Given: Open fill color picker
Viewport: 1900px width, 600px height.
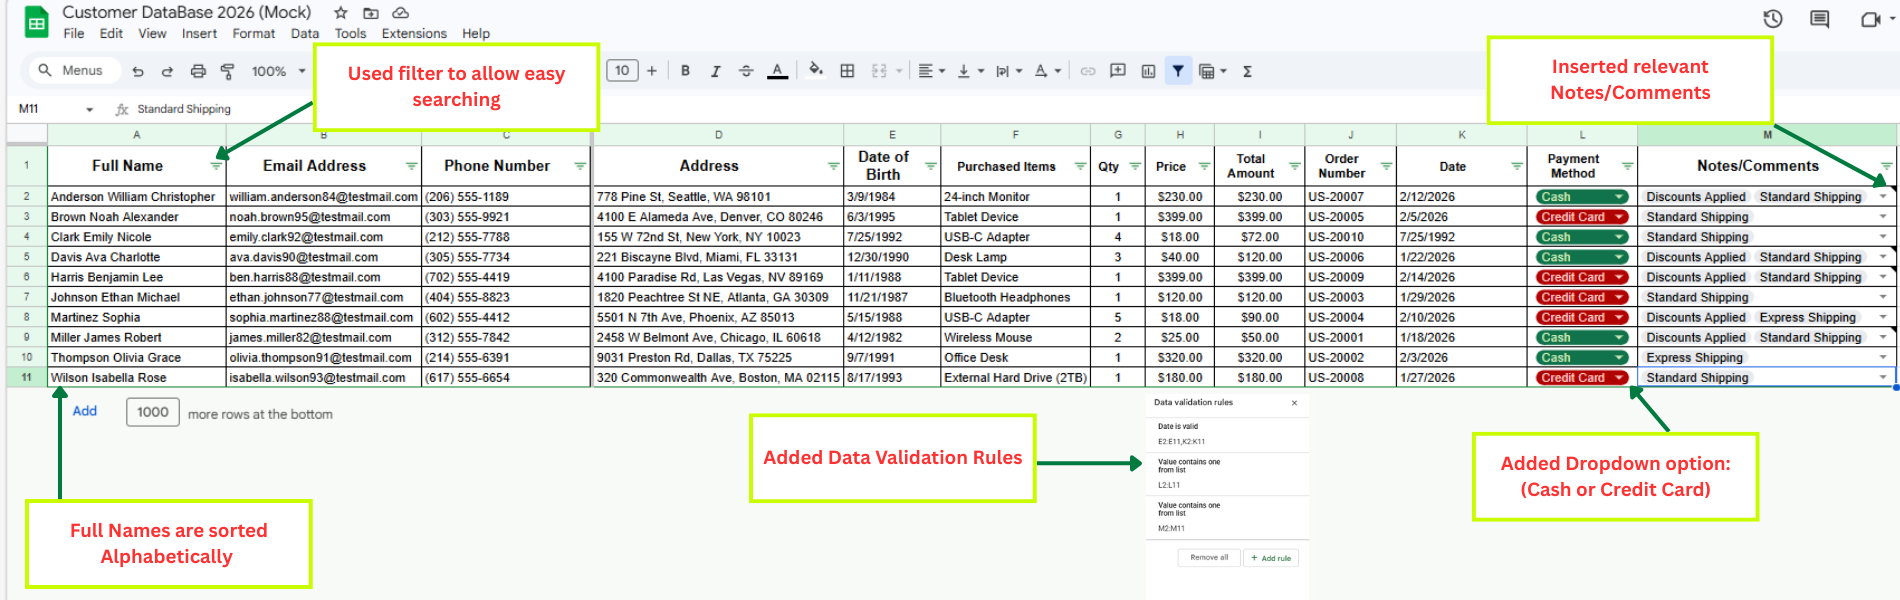Looking at the screenshot, I should pyautogui.click(x=816, y=71).
